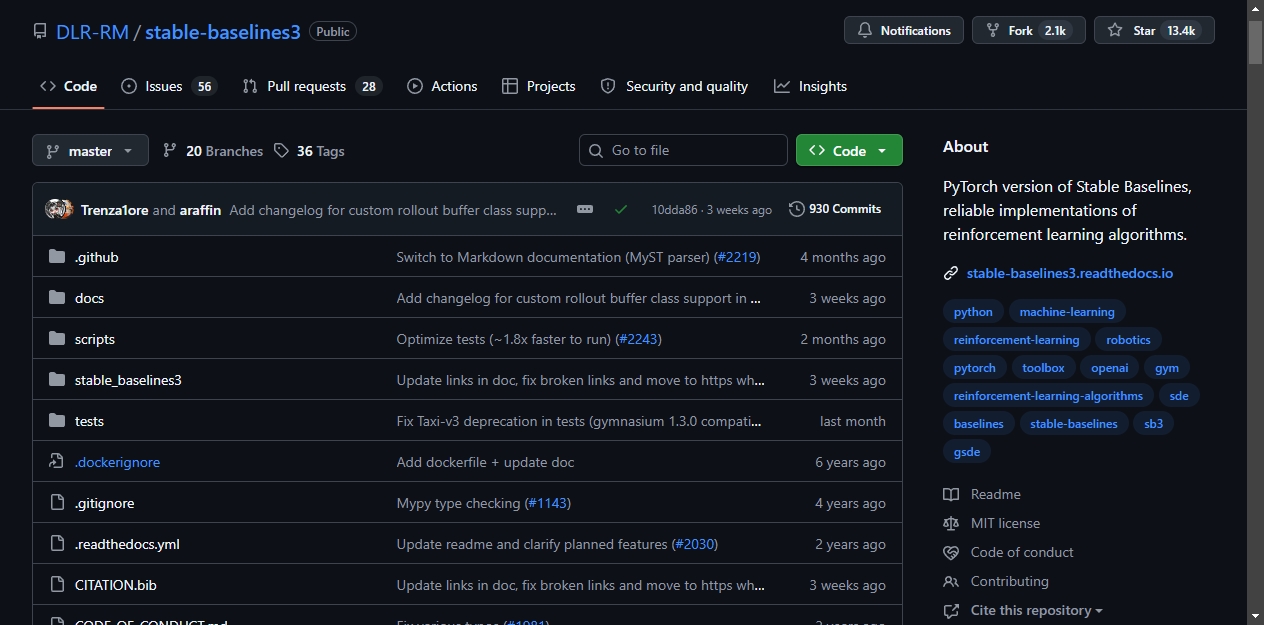The image size is (1264, 625).
Task: Open the 10dda86 commit hash link
Action: [x=674, y=210]
